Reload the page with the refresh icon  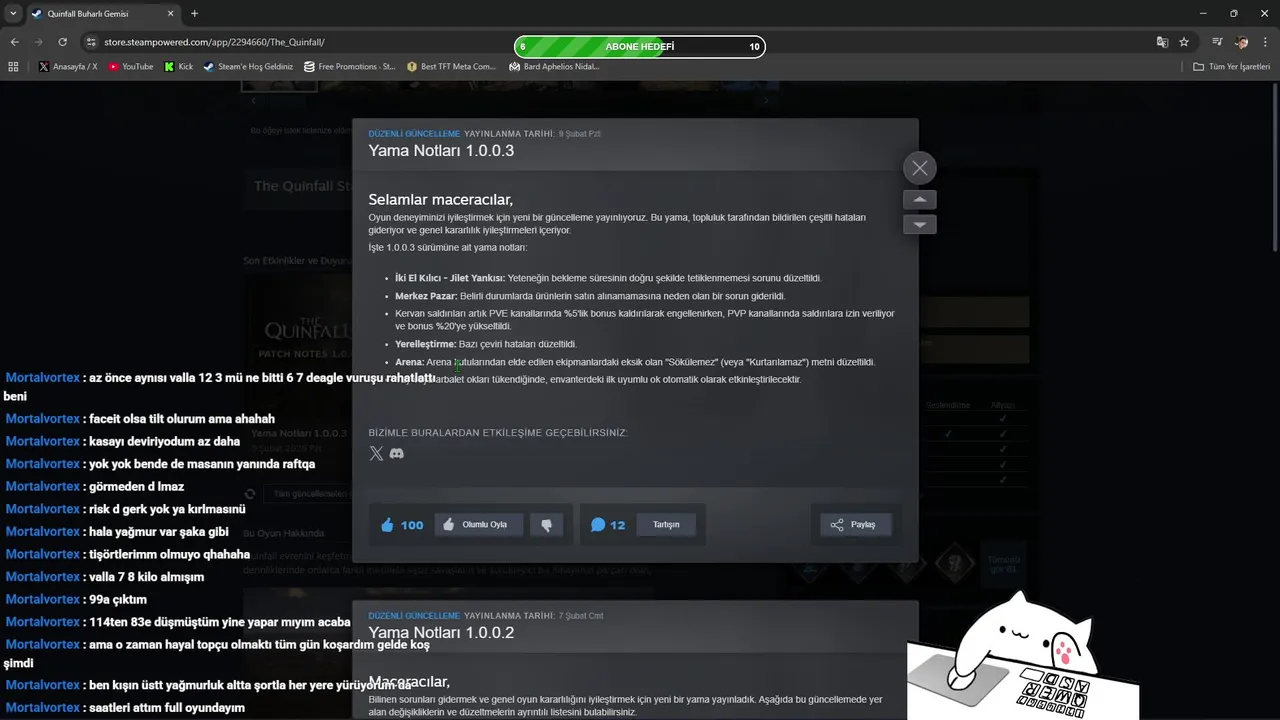pos(62,42)
